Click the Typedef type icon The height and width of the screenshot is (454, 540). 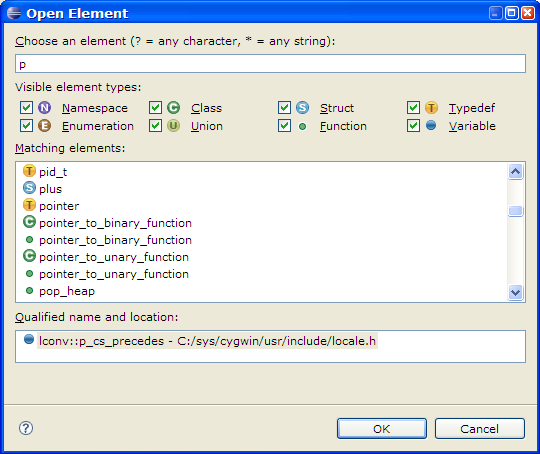(x=431, y=108)
